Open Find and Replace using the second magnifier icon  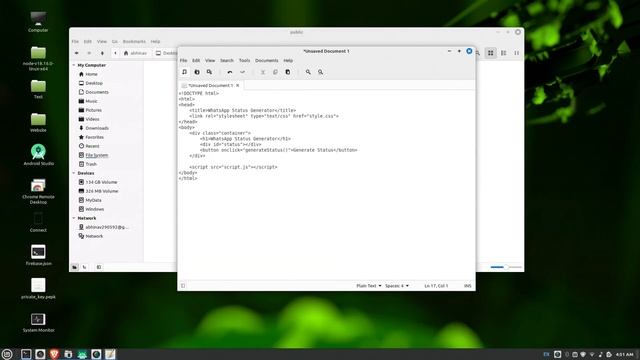click(320, 72)
